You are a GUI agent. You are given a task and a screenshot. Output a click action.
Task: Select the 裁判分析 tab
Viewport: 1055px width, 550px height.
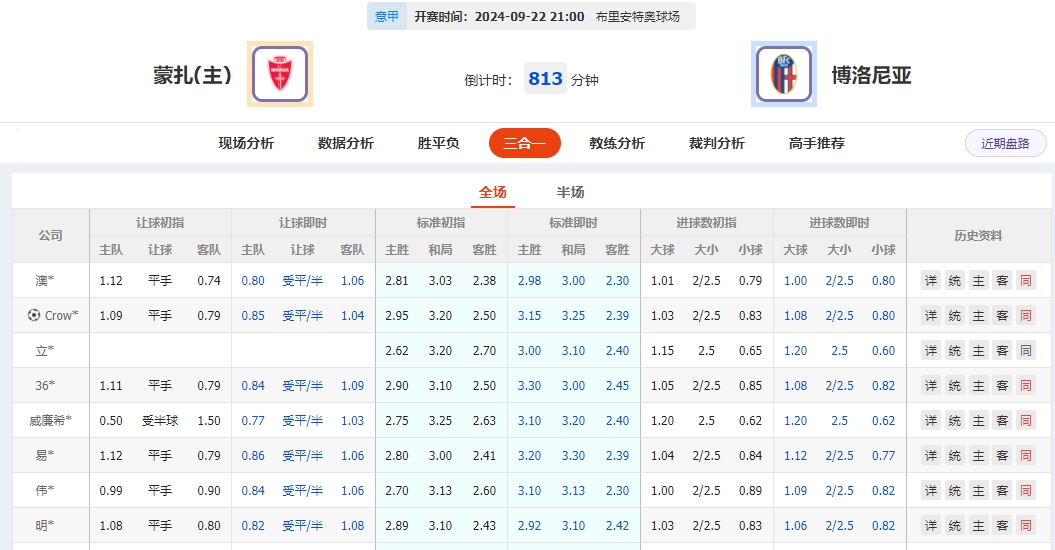click(716, 143)
